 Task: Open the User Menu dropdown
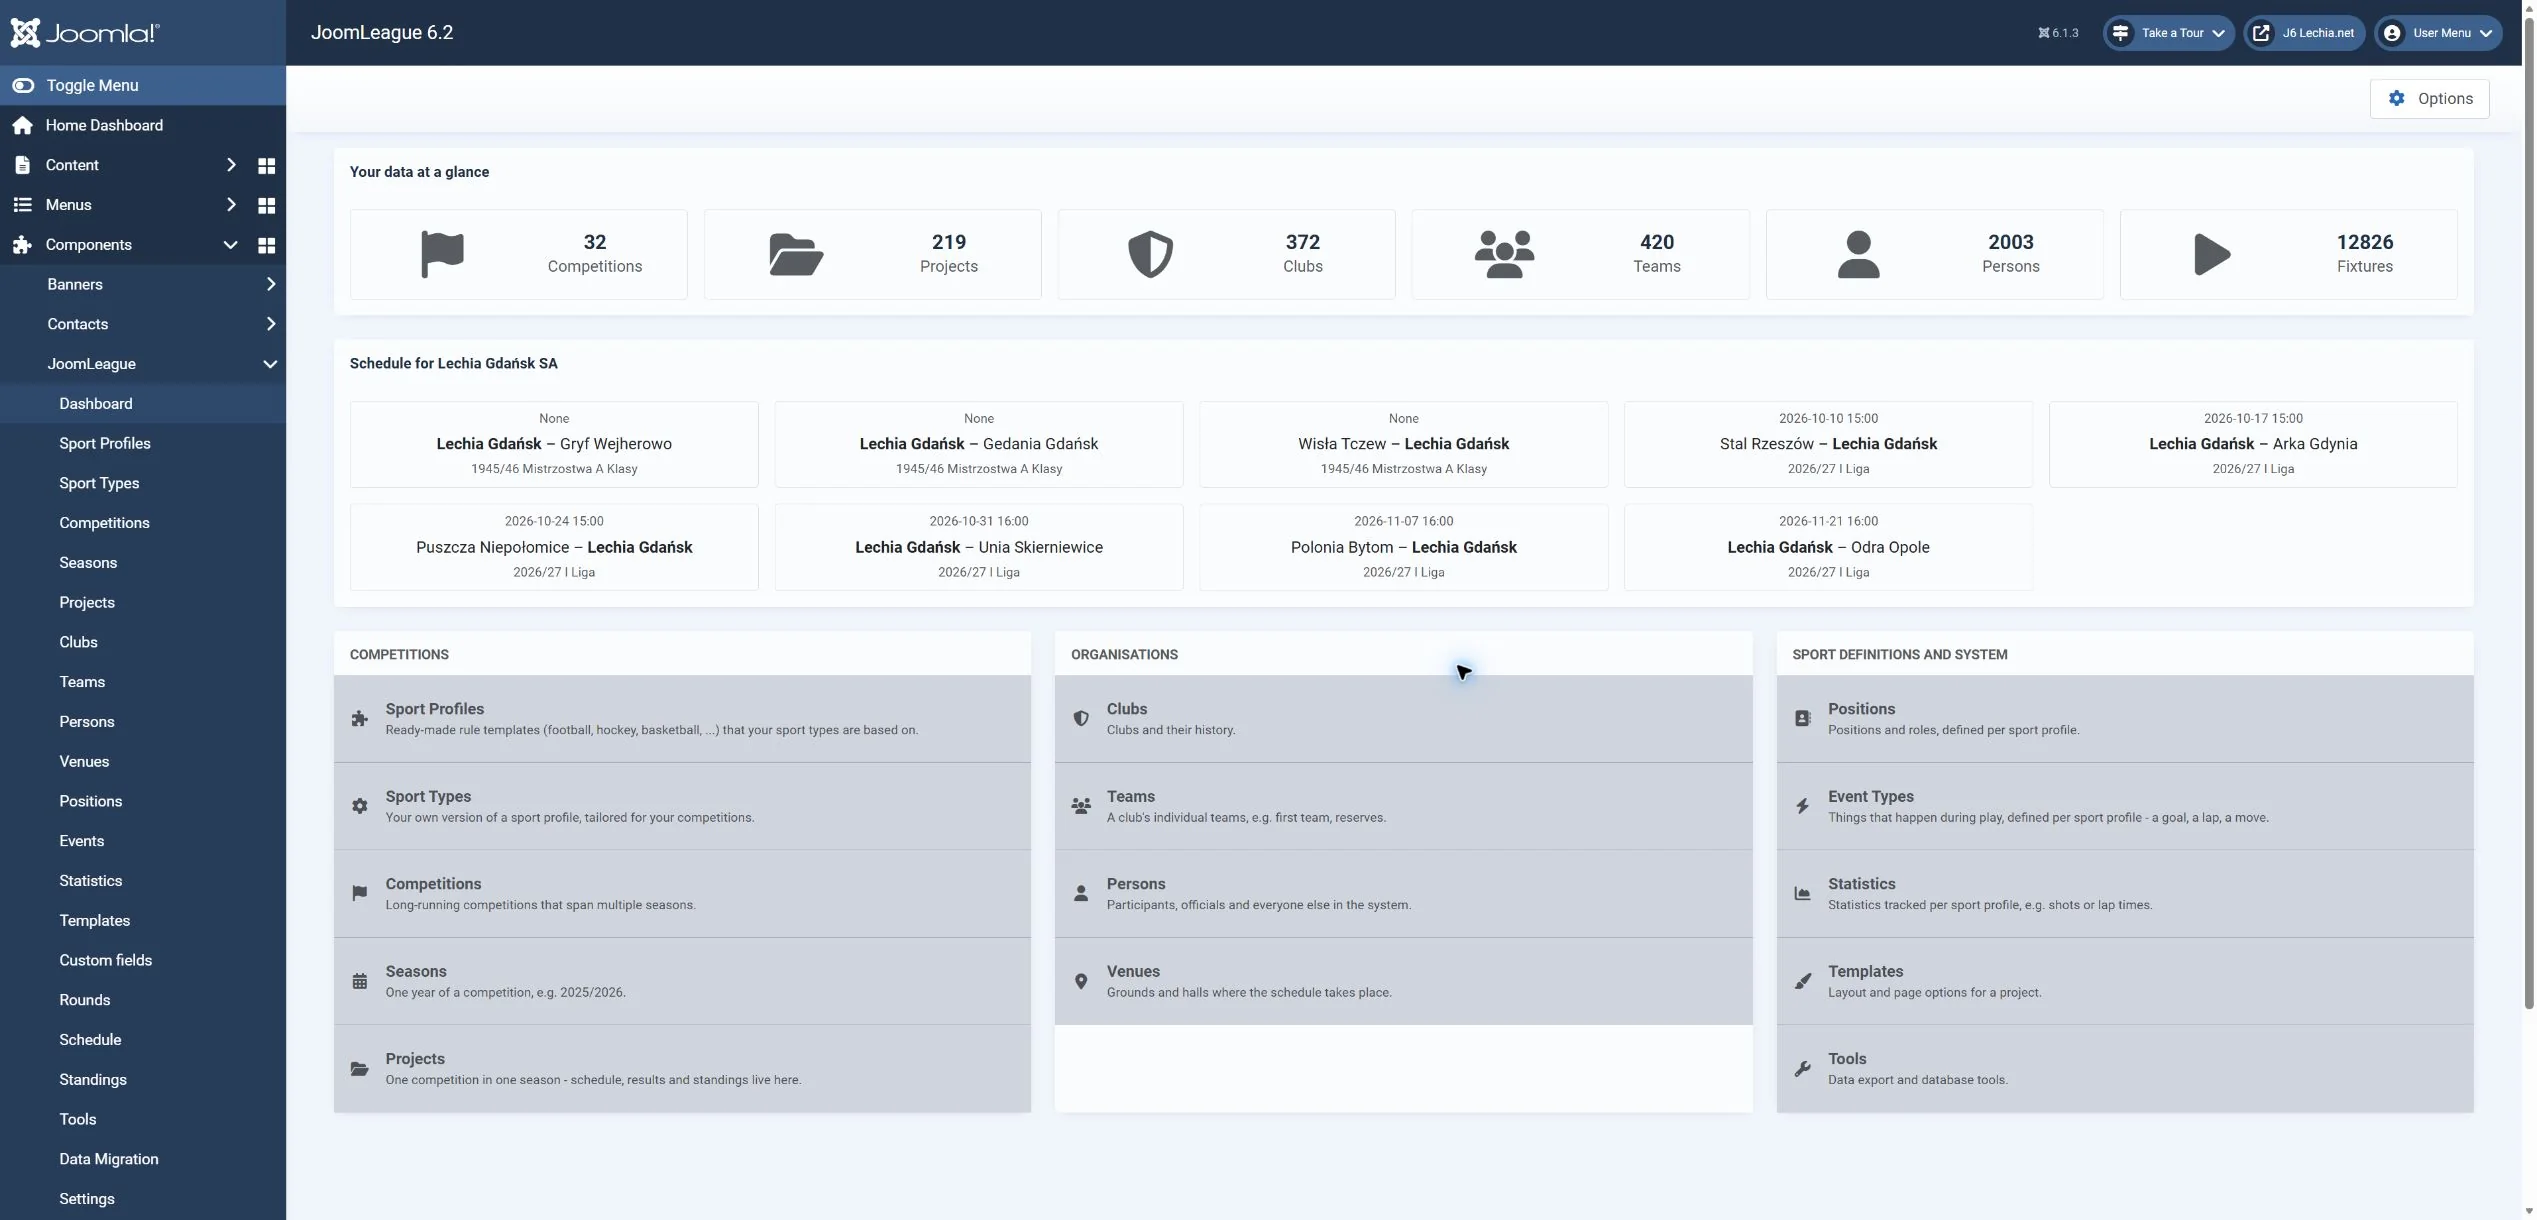2438,33
